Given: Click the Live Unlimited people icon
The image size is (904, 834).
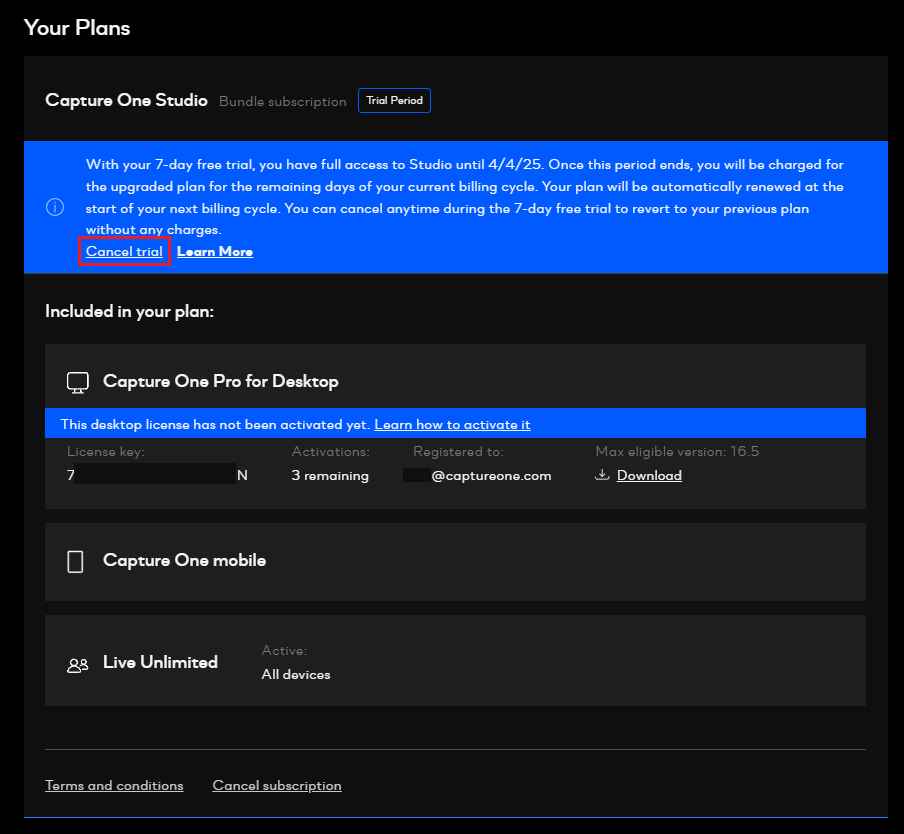Looking at the screenshot, I should click(77, 666).
